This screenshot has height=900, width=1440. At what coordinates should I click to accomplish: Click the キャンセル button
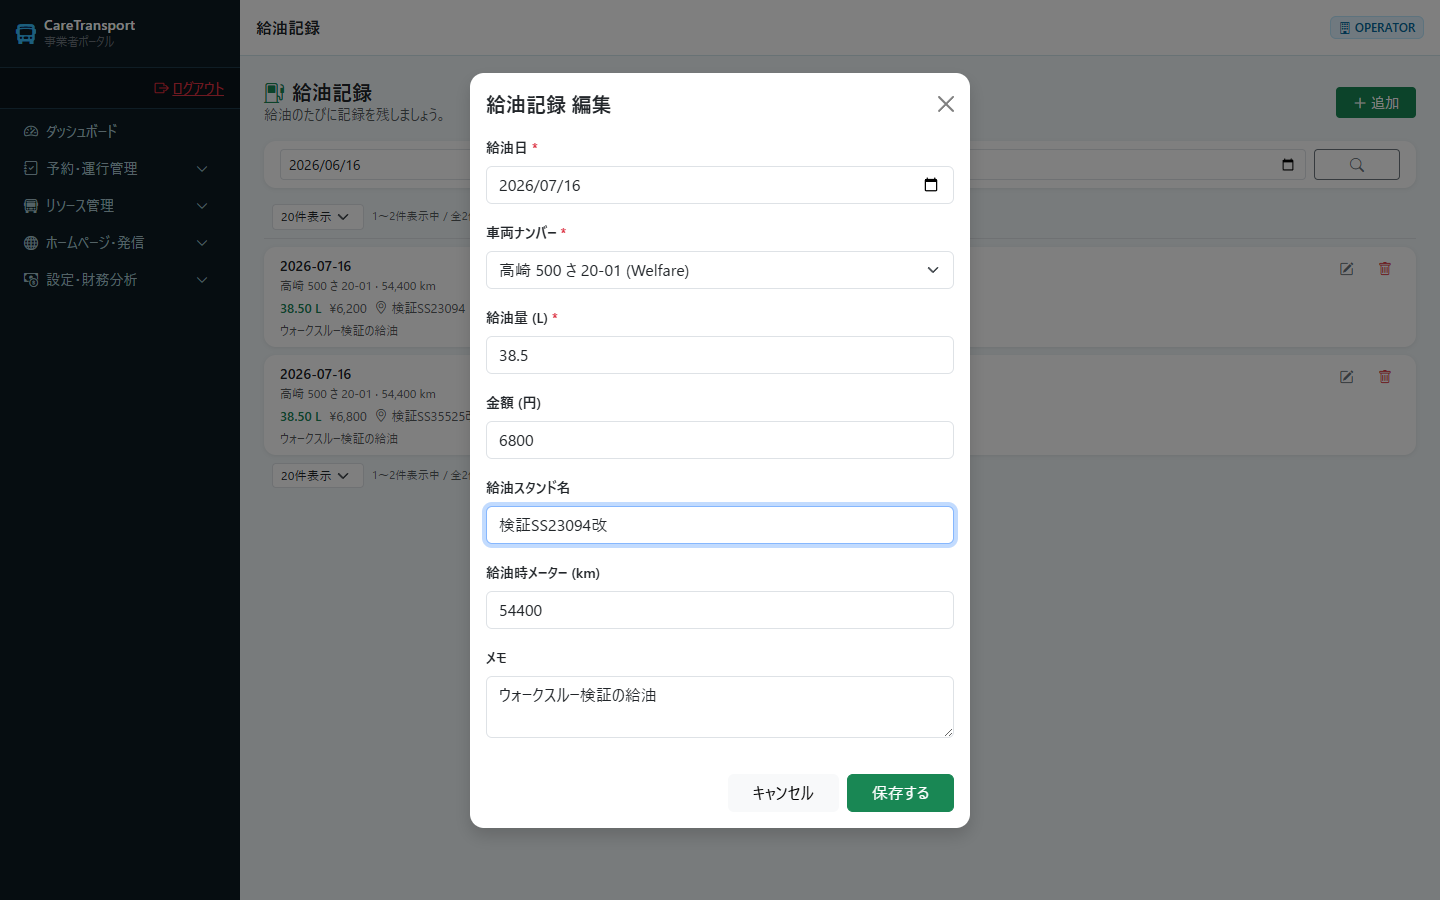click(x=783, y=793)
